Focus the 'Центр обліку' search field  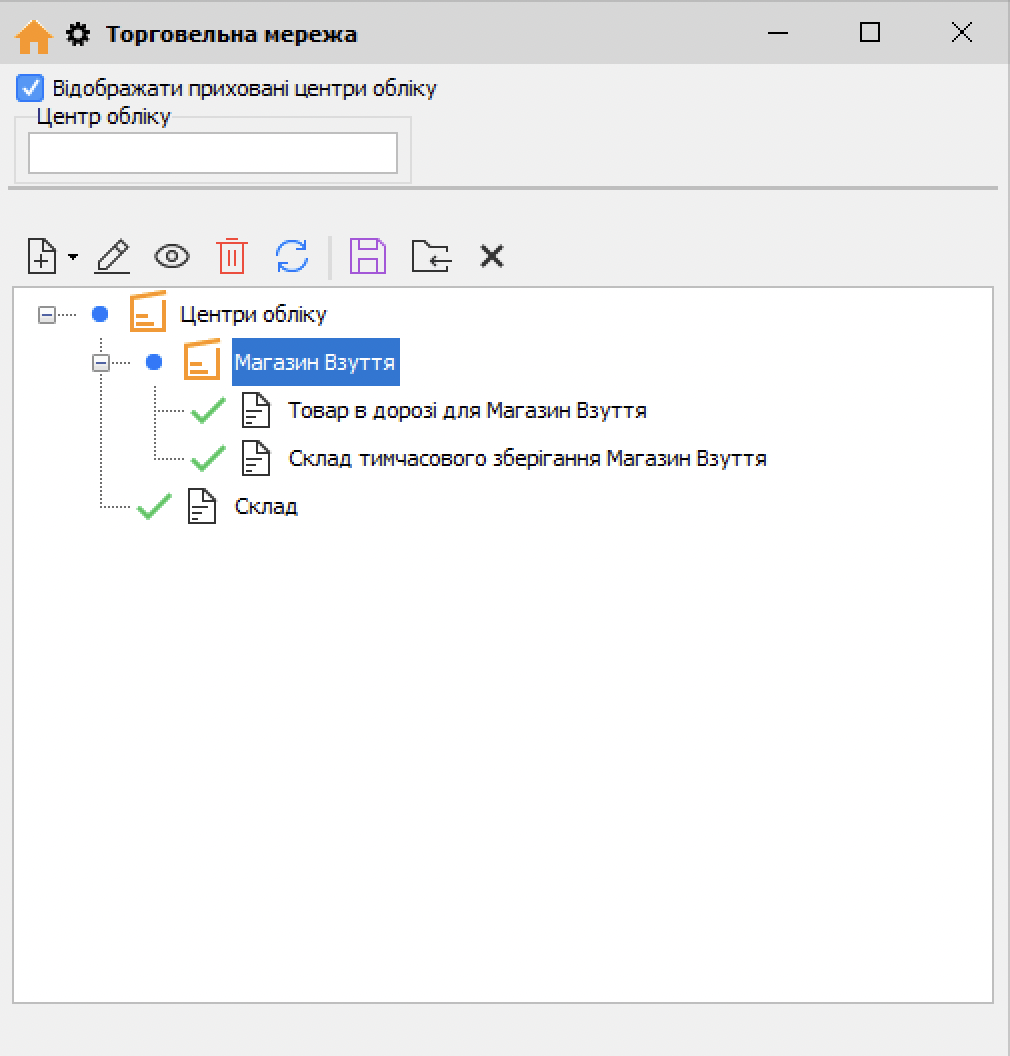(213, 153)
